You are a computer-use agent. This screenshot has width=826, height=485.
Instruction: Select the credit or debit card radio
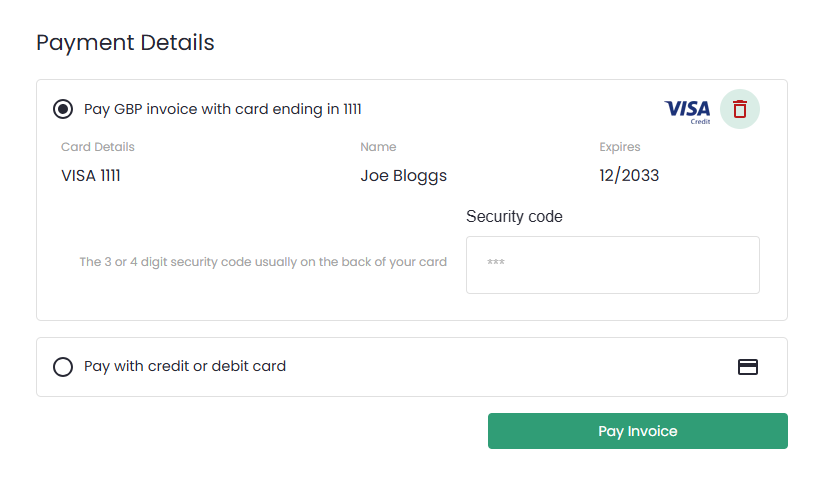coord(63,367)
